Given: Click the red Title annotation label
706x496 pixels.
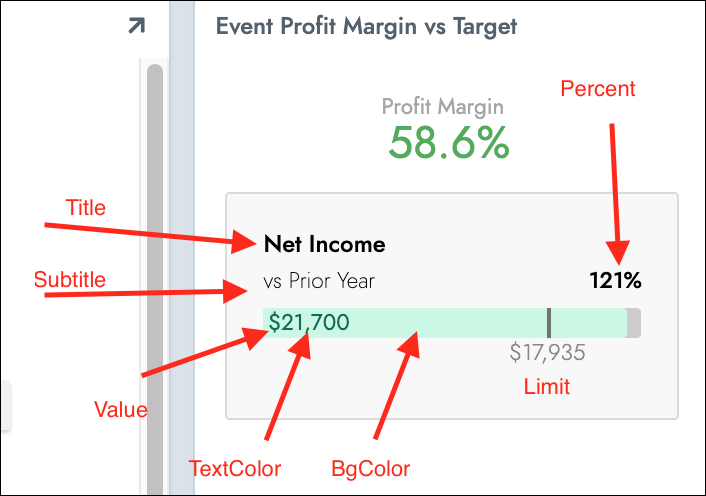Looking at the screenshot, I should tap(86, 208).
